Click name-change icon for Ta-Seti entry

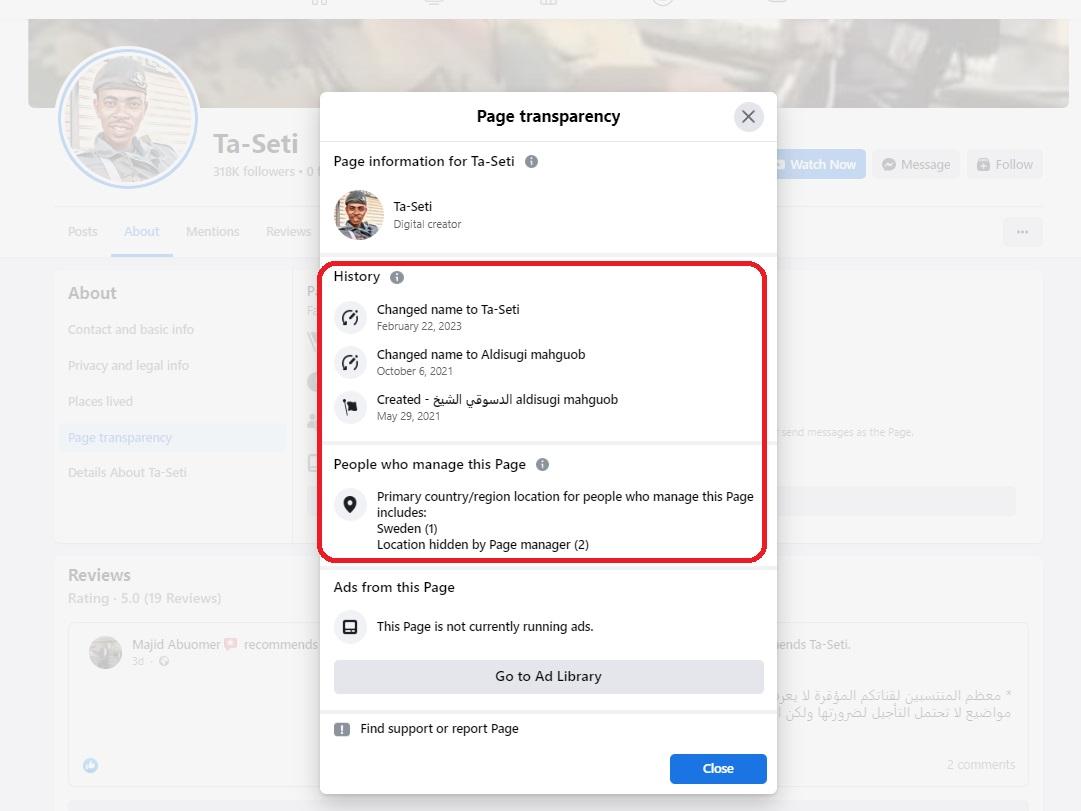coord(350,317)
